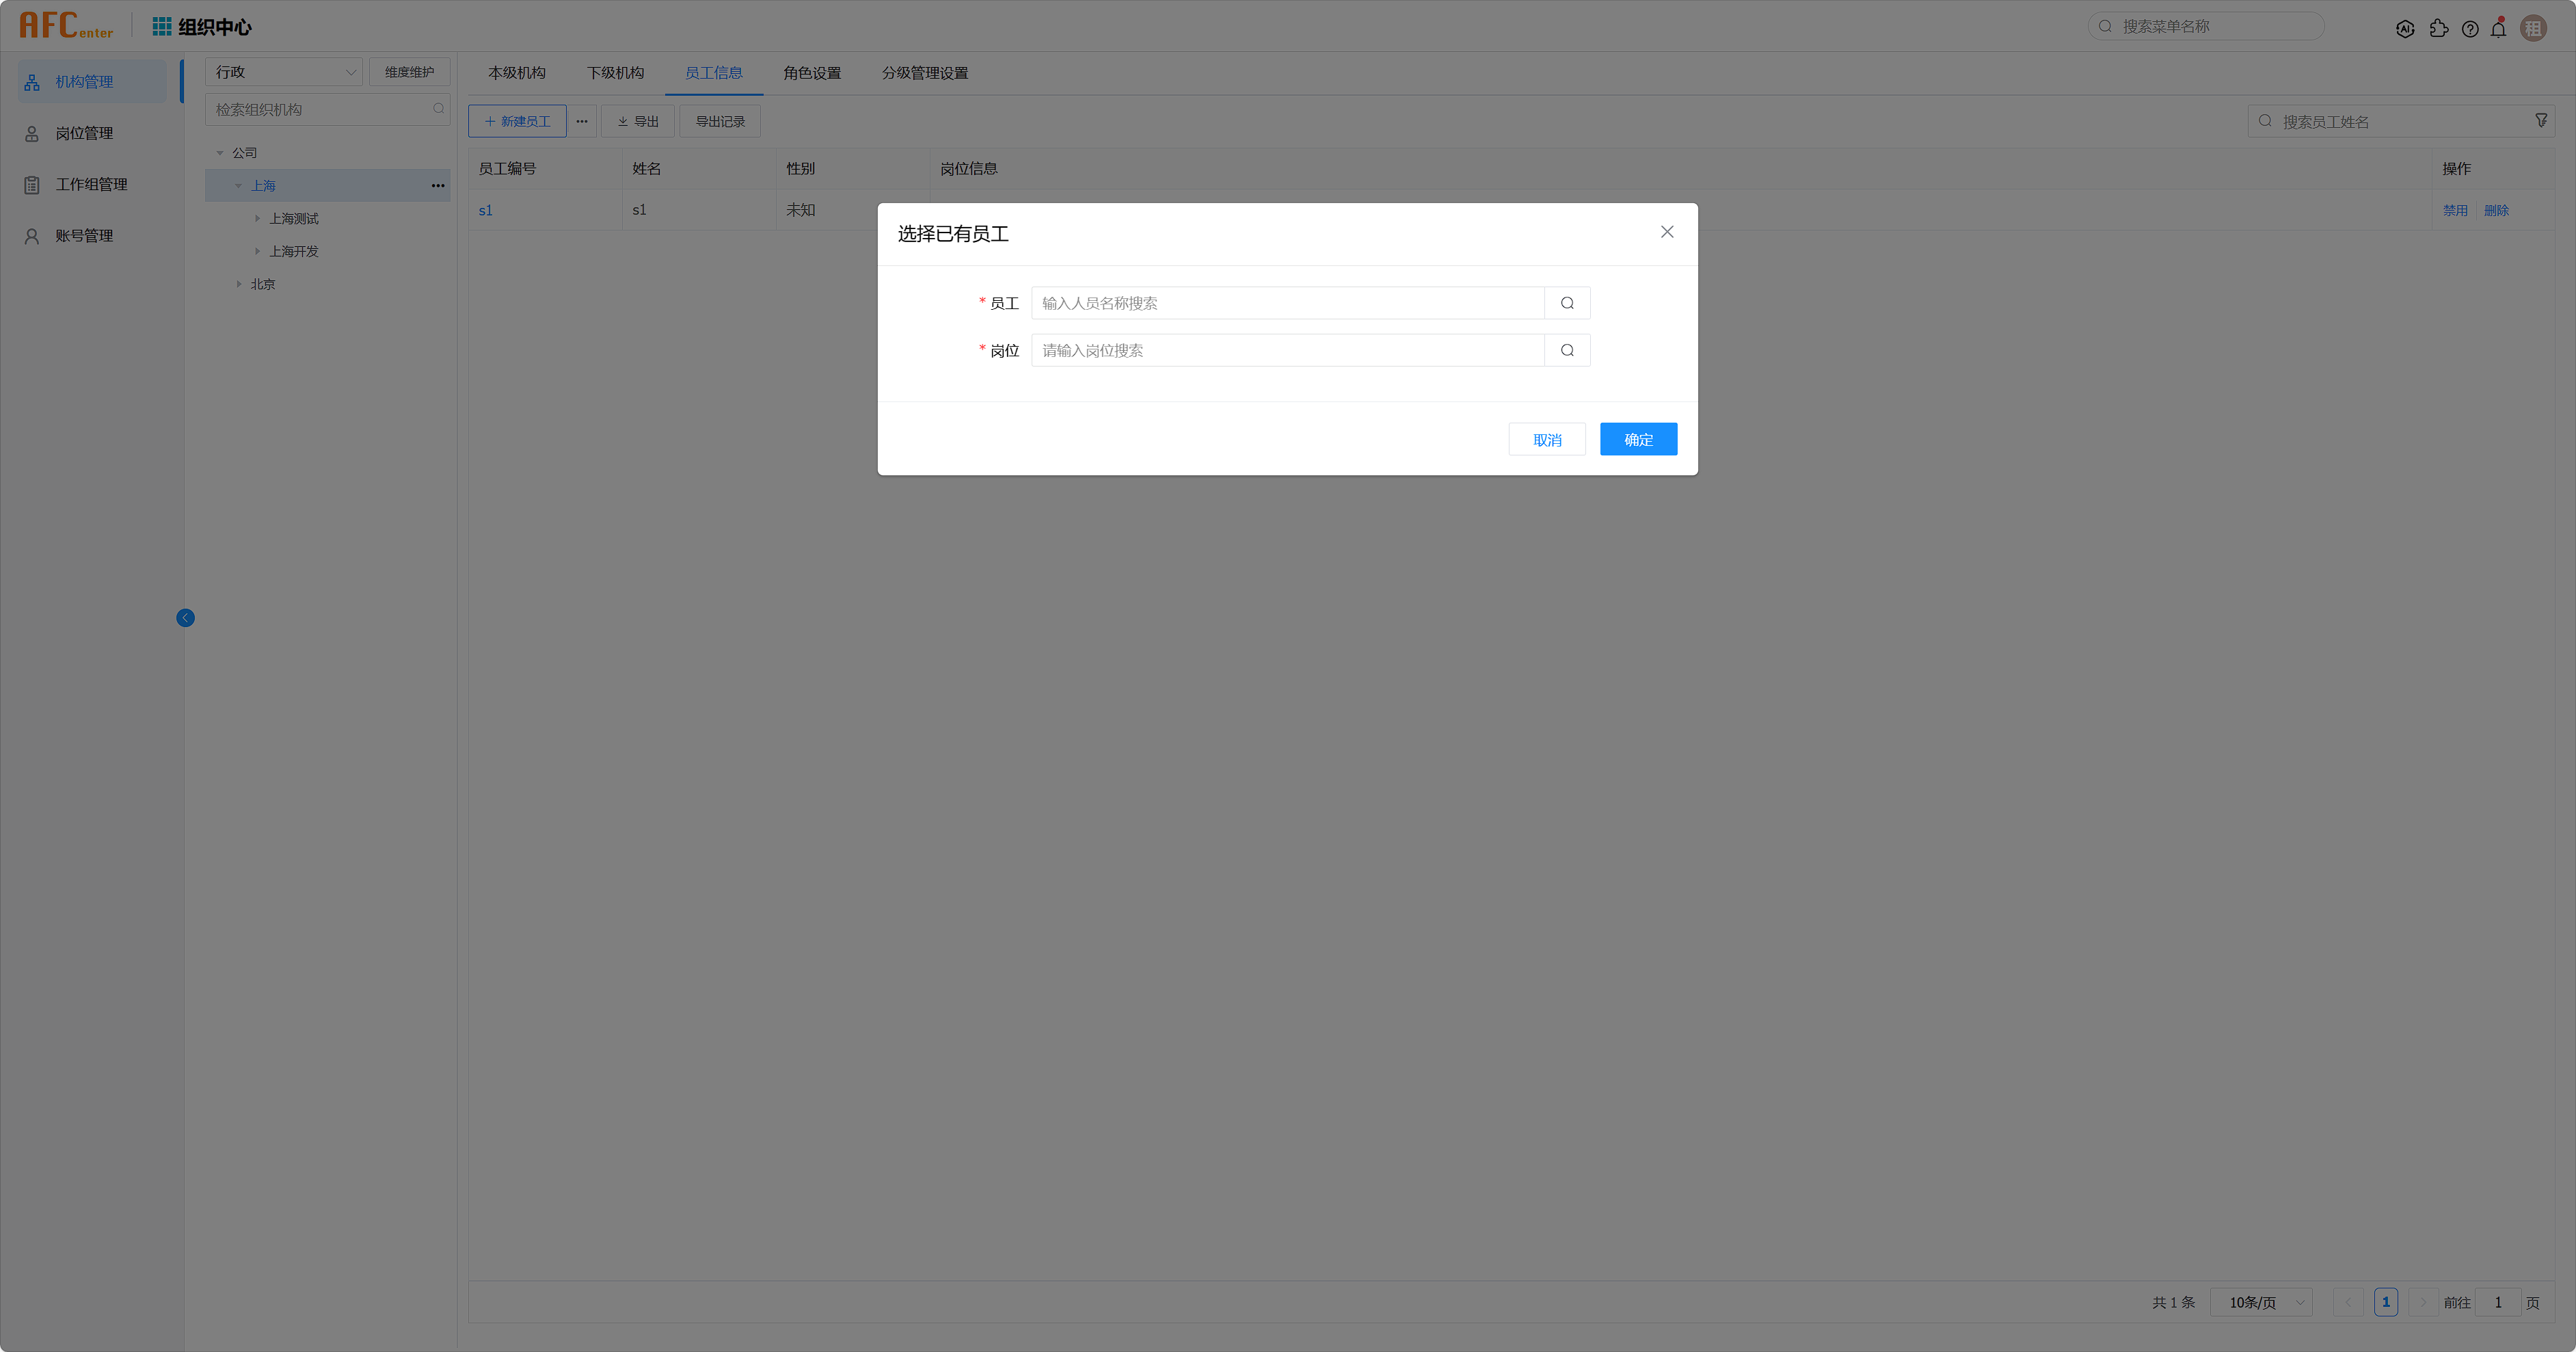Click the 确定 button in the dialog
The image size is (2576, 1352).
coord(1638,439)
